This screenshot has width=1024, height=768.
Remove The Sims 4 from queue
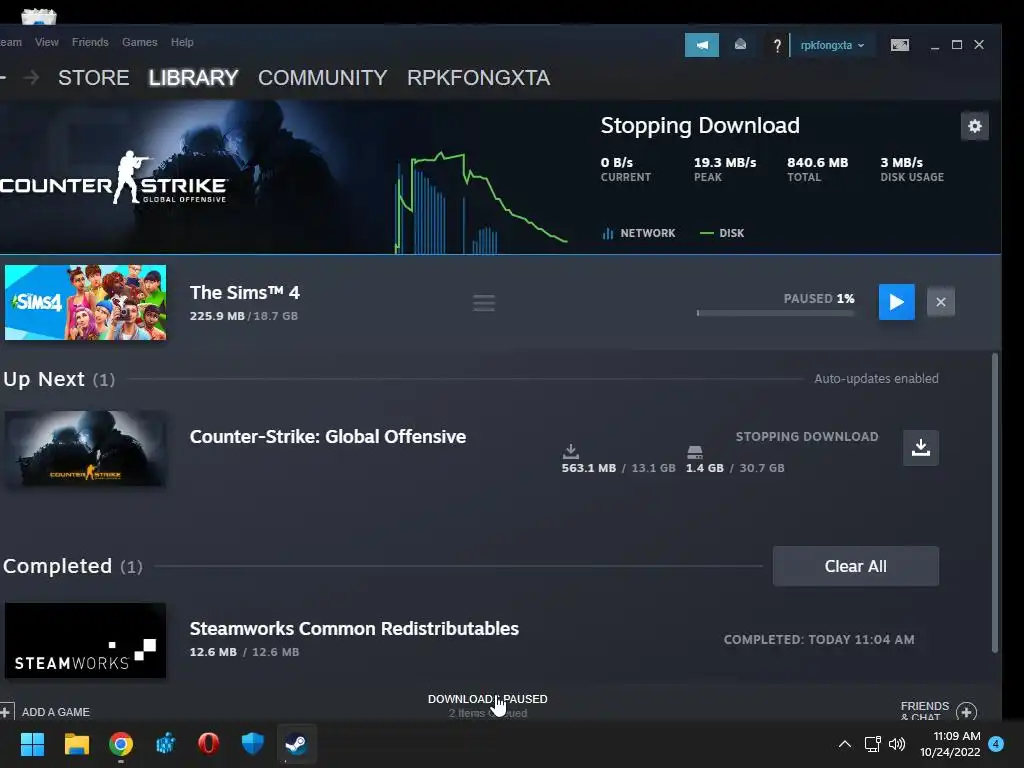(940, 302)
